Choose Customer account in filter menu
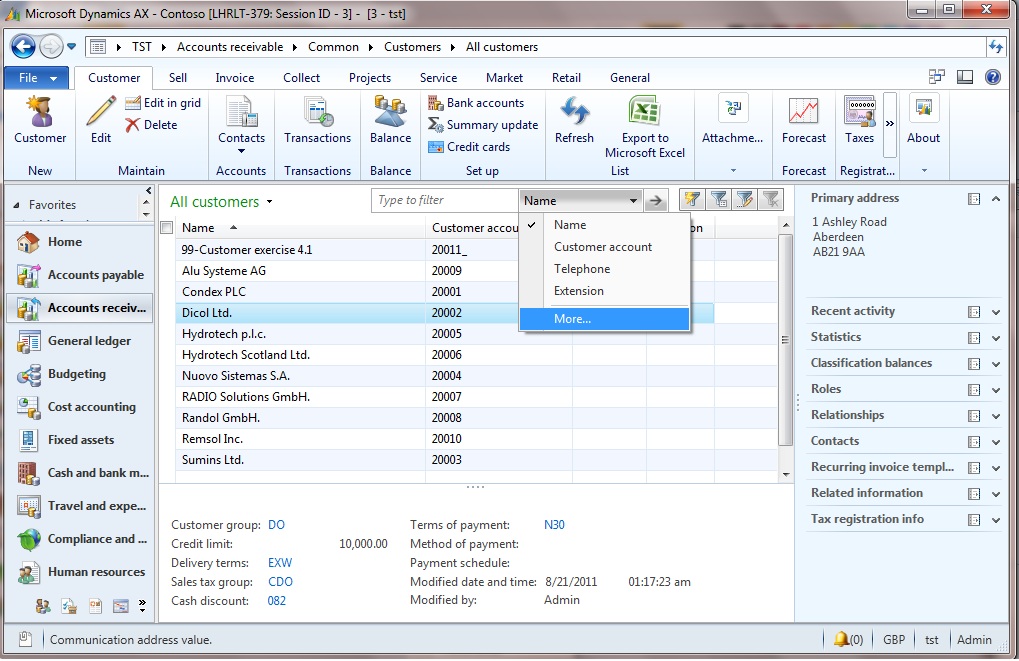Viewport: 1019px width, 661px height. pyautogui.click(x=604, y=247)
